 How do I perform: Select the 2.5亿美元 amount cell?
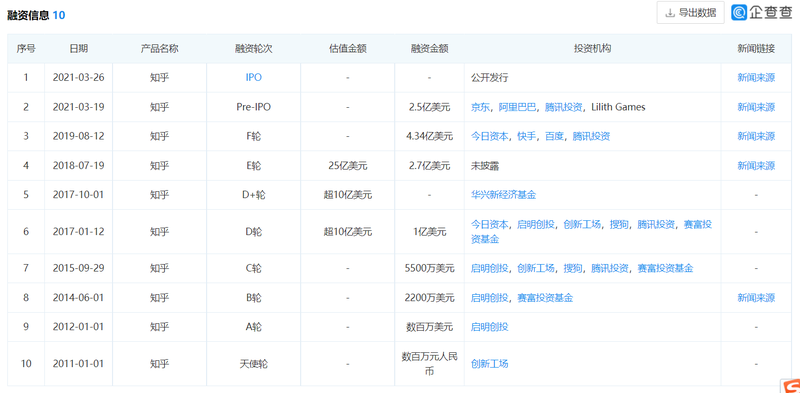point(430,107)
